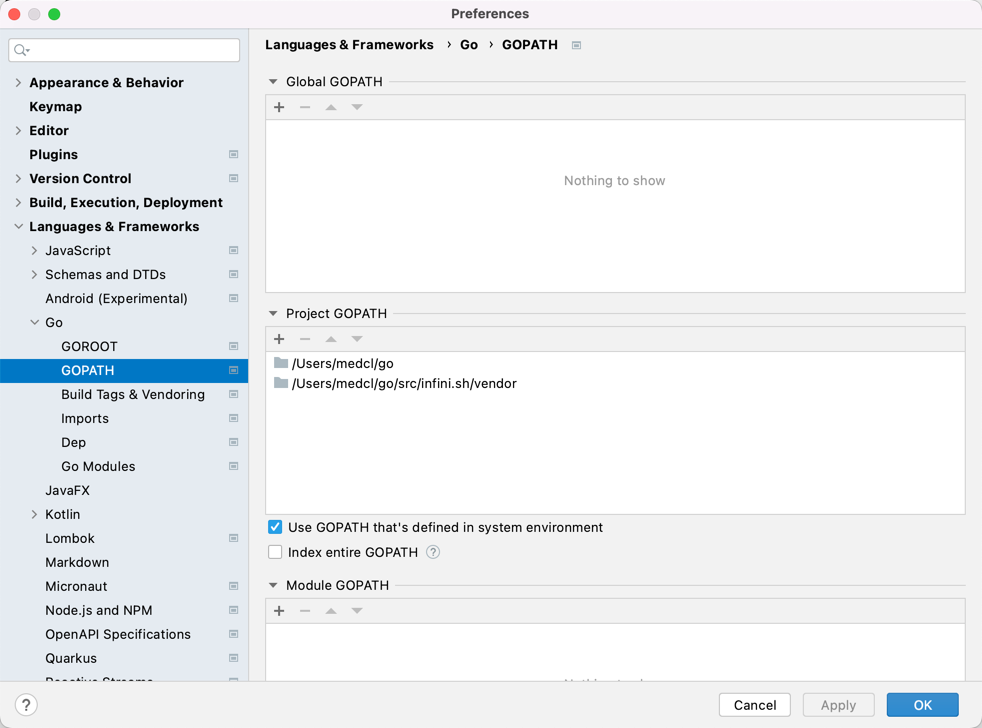Move Project GOPATH entry down
The image size is (982, 728).
[x=357, y=339]
